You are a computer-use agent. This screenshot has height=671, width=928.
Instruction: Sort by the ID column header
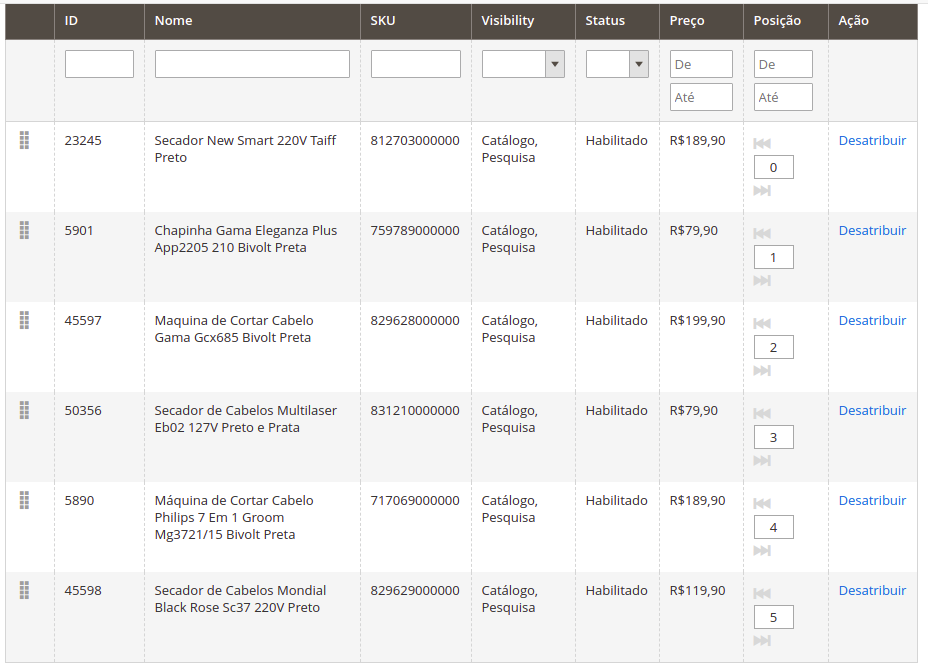pos(72,21)
